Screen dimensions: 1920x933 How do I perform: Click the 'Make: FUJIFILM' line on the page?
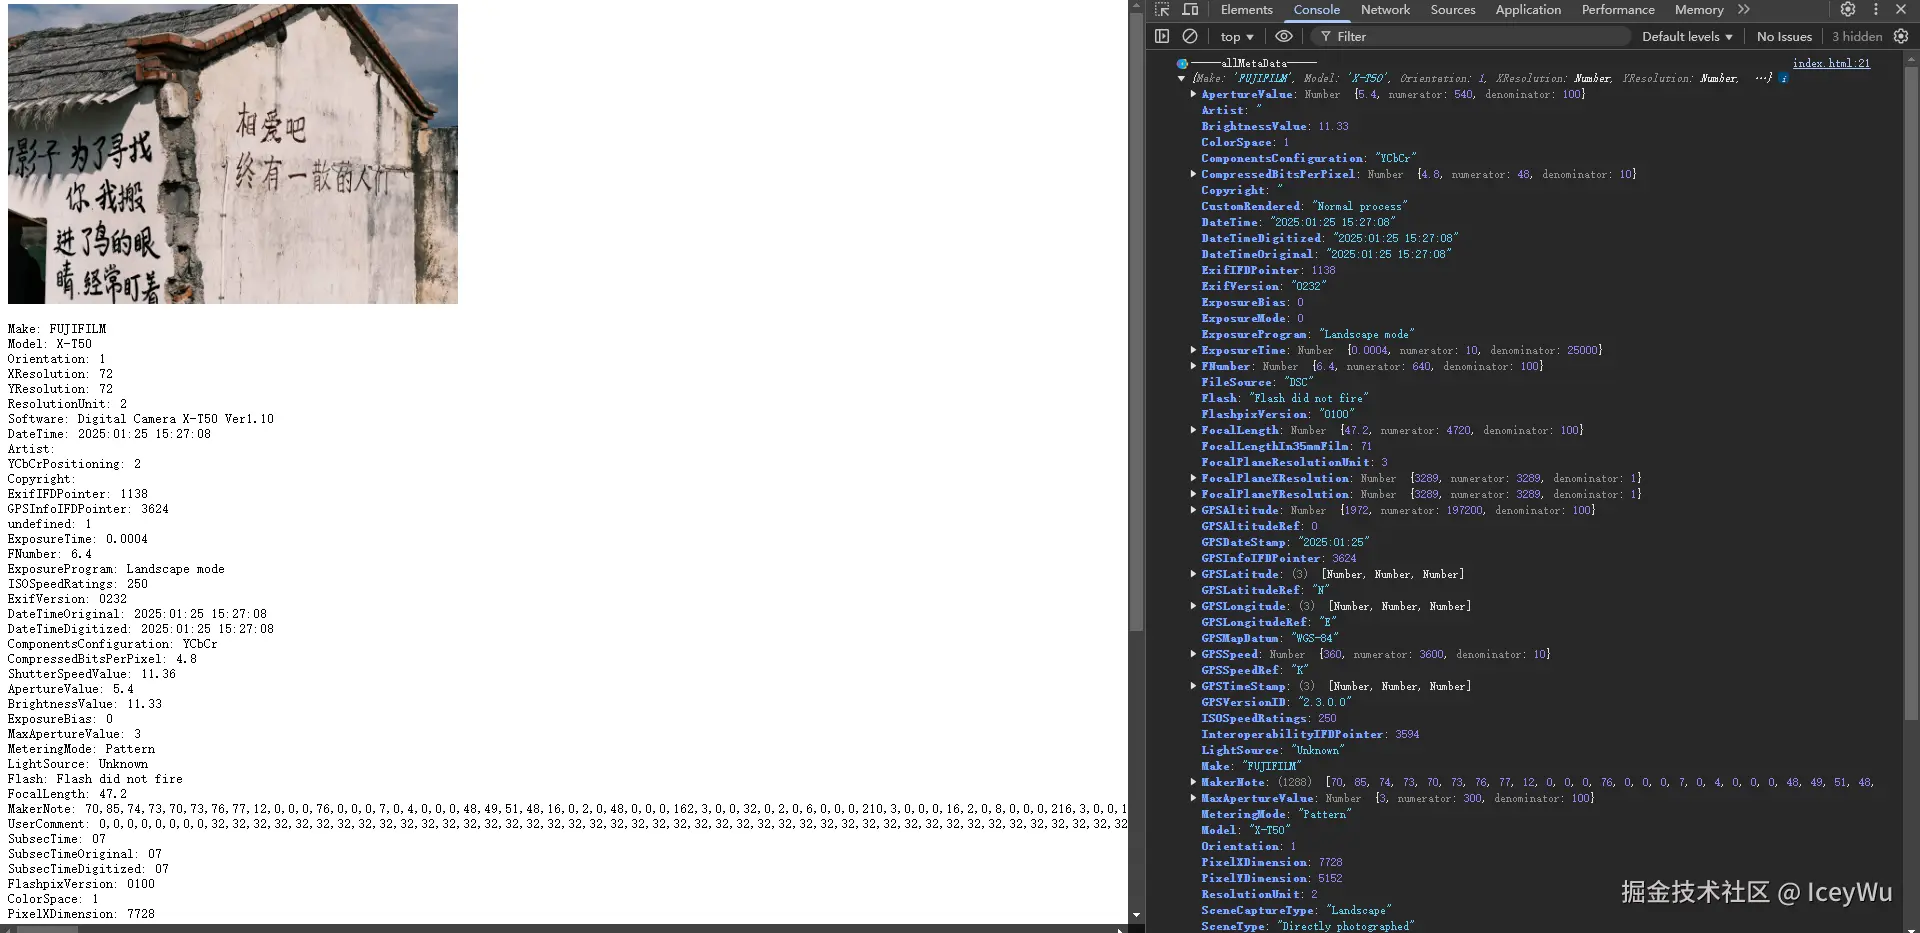(57, 329)
